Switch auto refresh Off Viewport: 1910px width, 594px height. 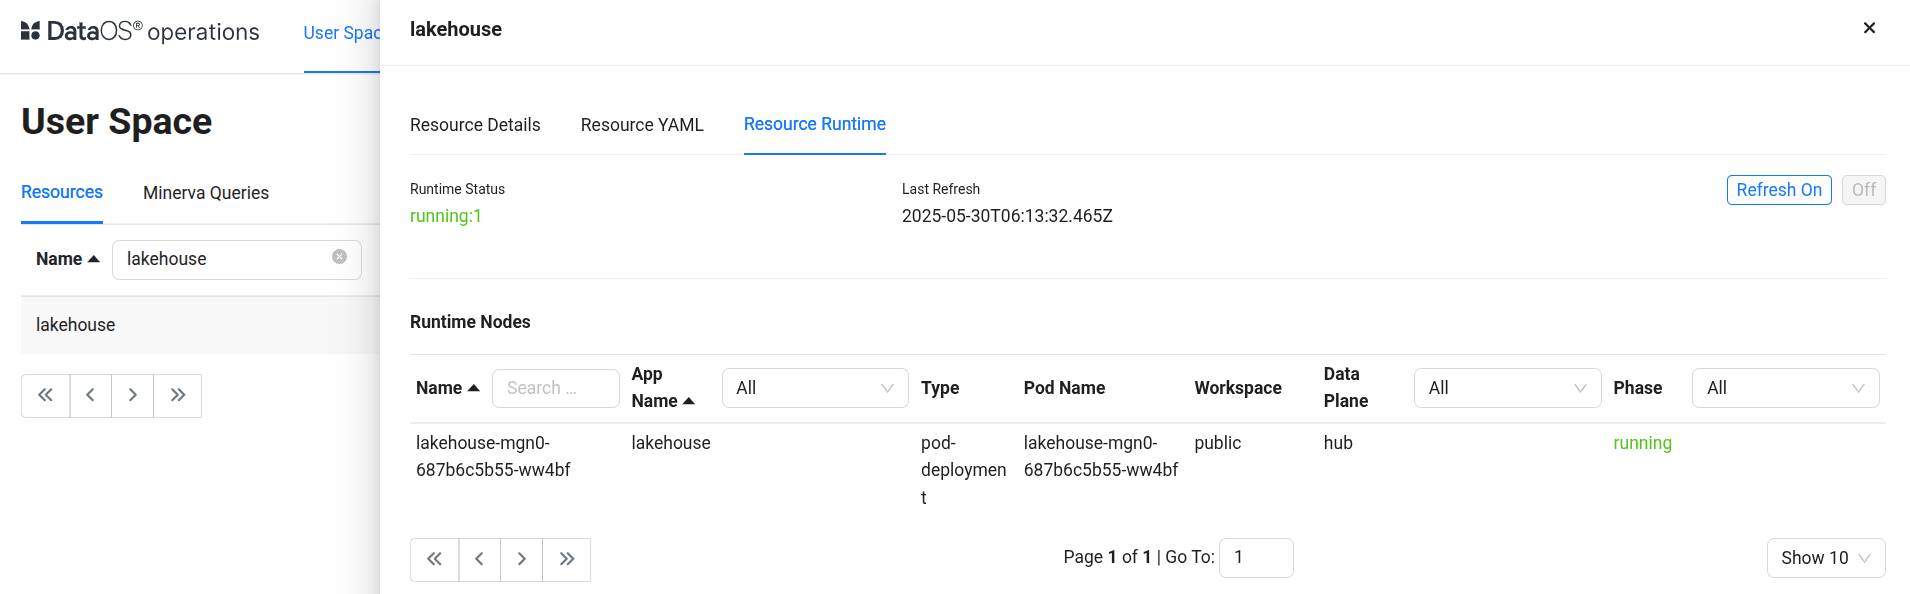coord(1863,190)
